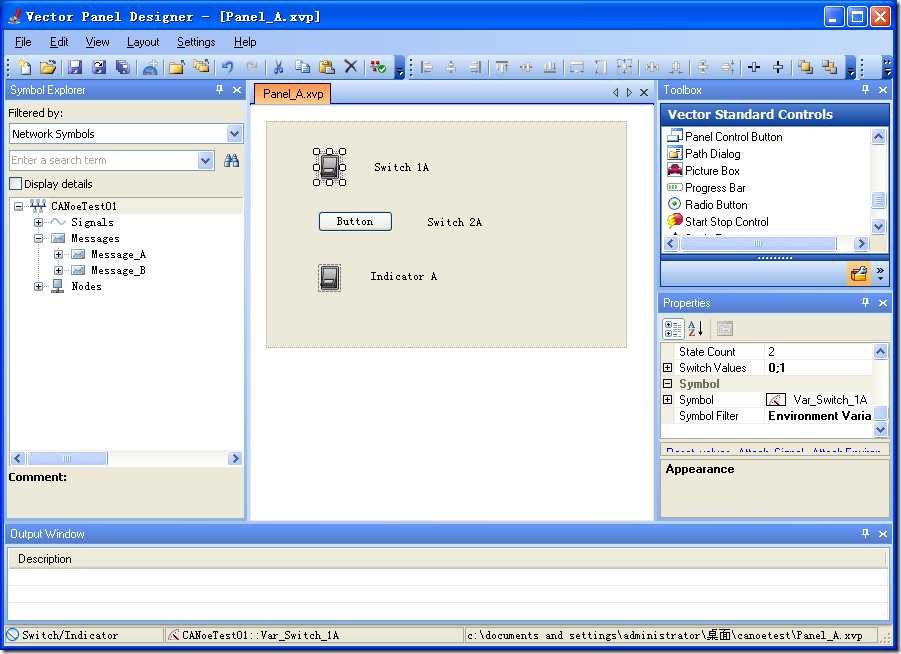Select the Switch 1A control on canvas

[x=329, y=167]
